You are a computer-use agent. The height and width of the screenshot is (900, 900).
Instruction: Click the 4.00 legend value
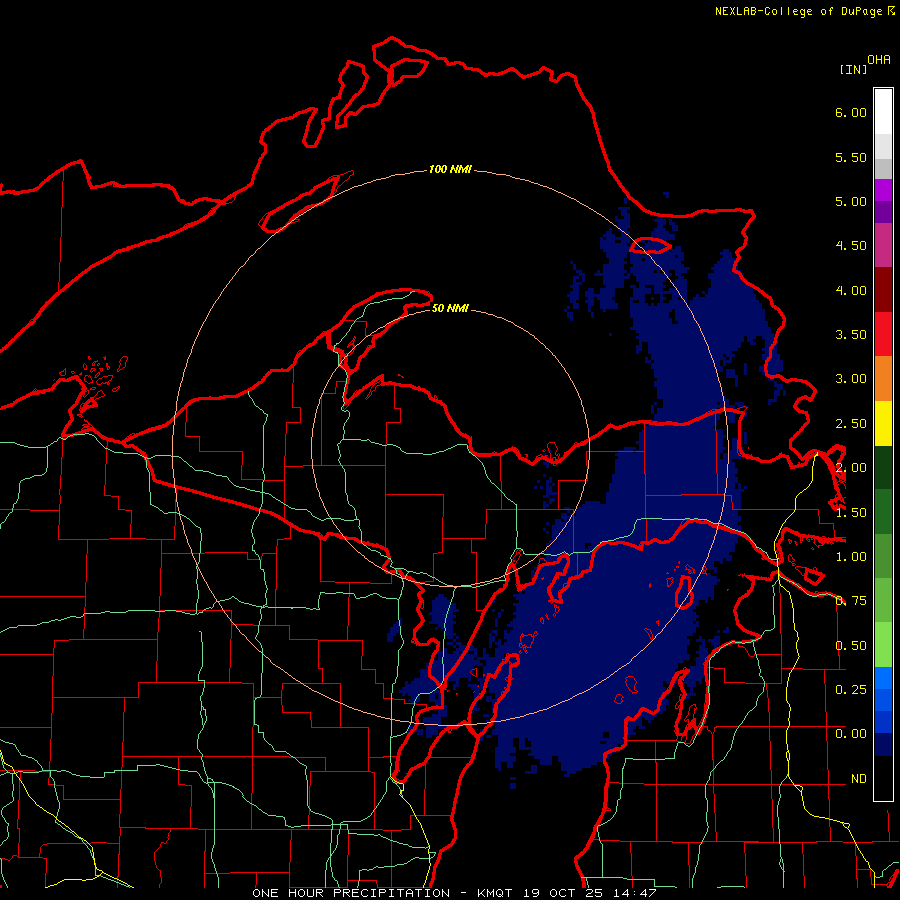[851, 290]
